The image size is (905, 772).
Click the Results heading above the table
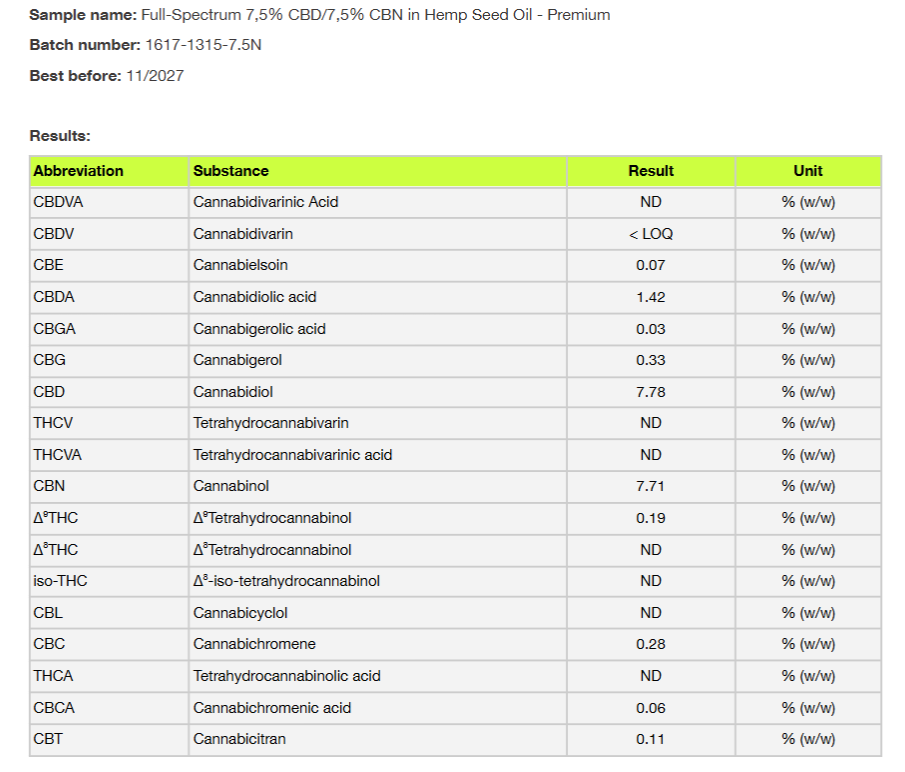[x=60, y=136]
